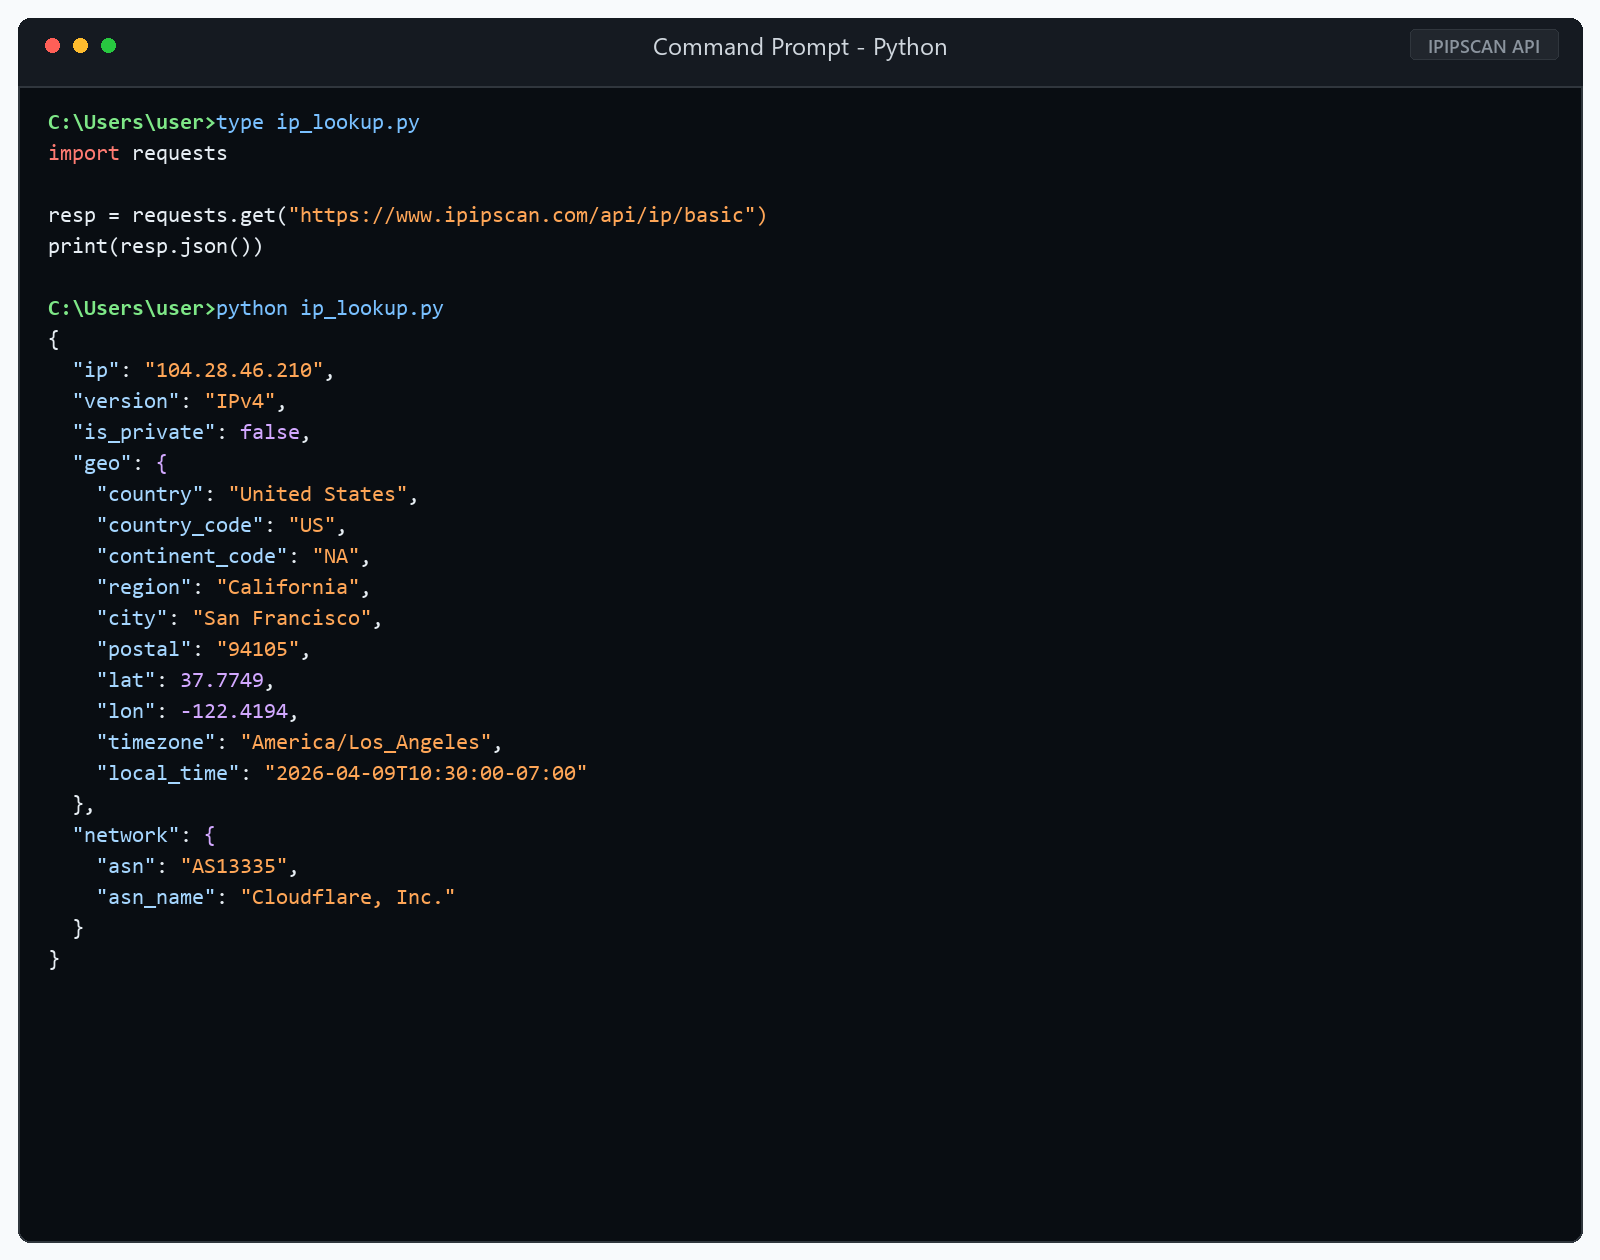
Task: Click the continent_code "NA" value
Action: (x=336, y=556)
